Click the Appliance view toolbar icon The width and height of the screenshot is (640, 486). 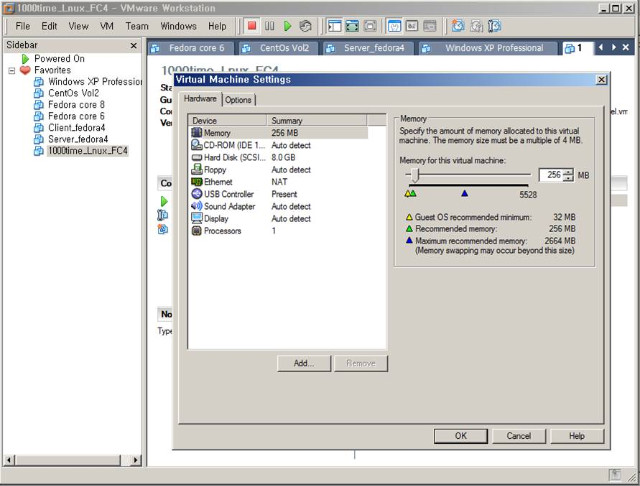(x=429, y=26)
